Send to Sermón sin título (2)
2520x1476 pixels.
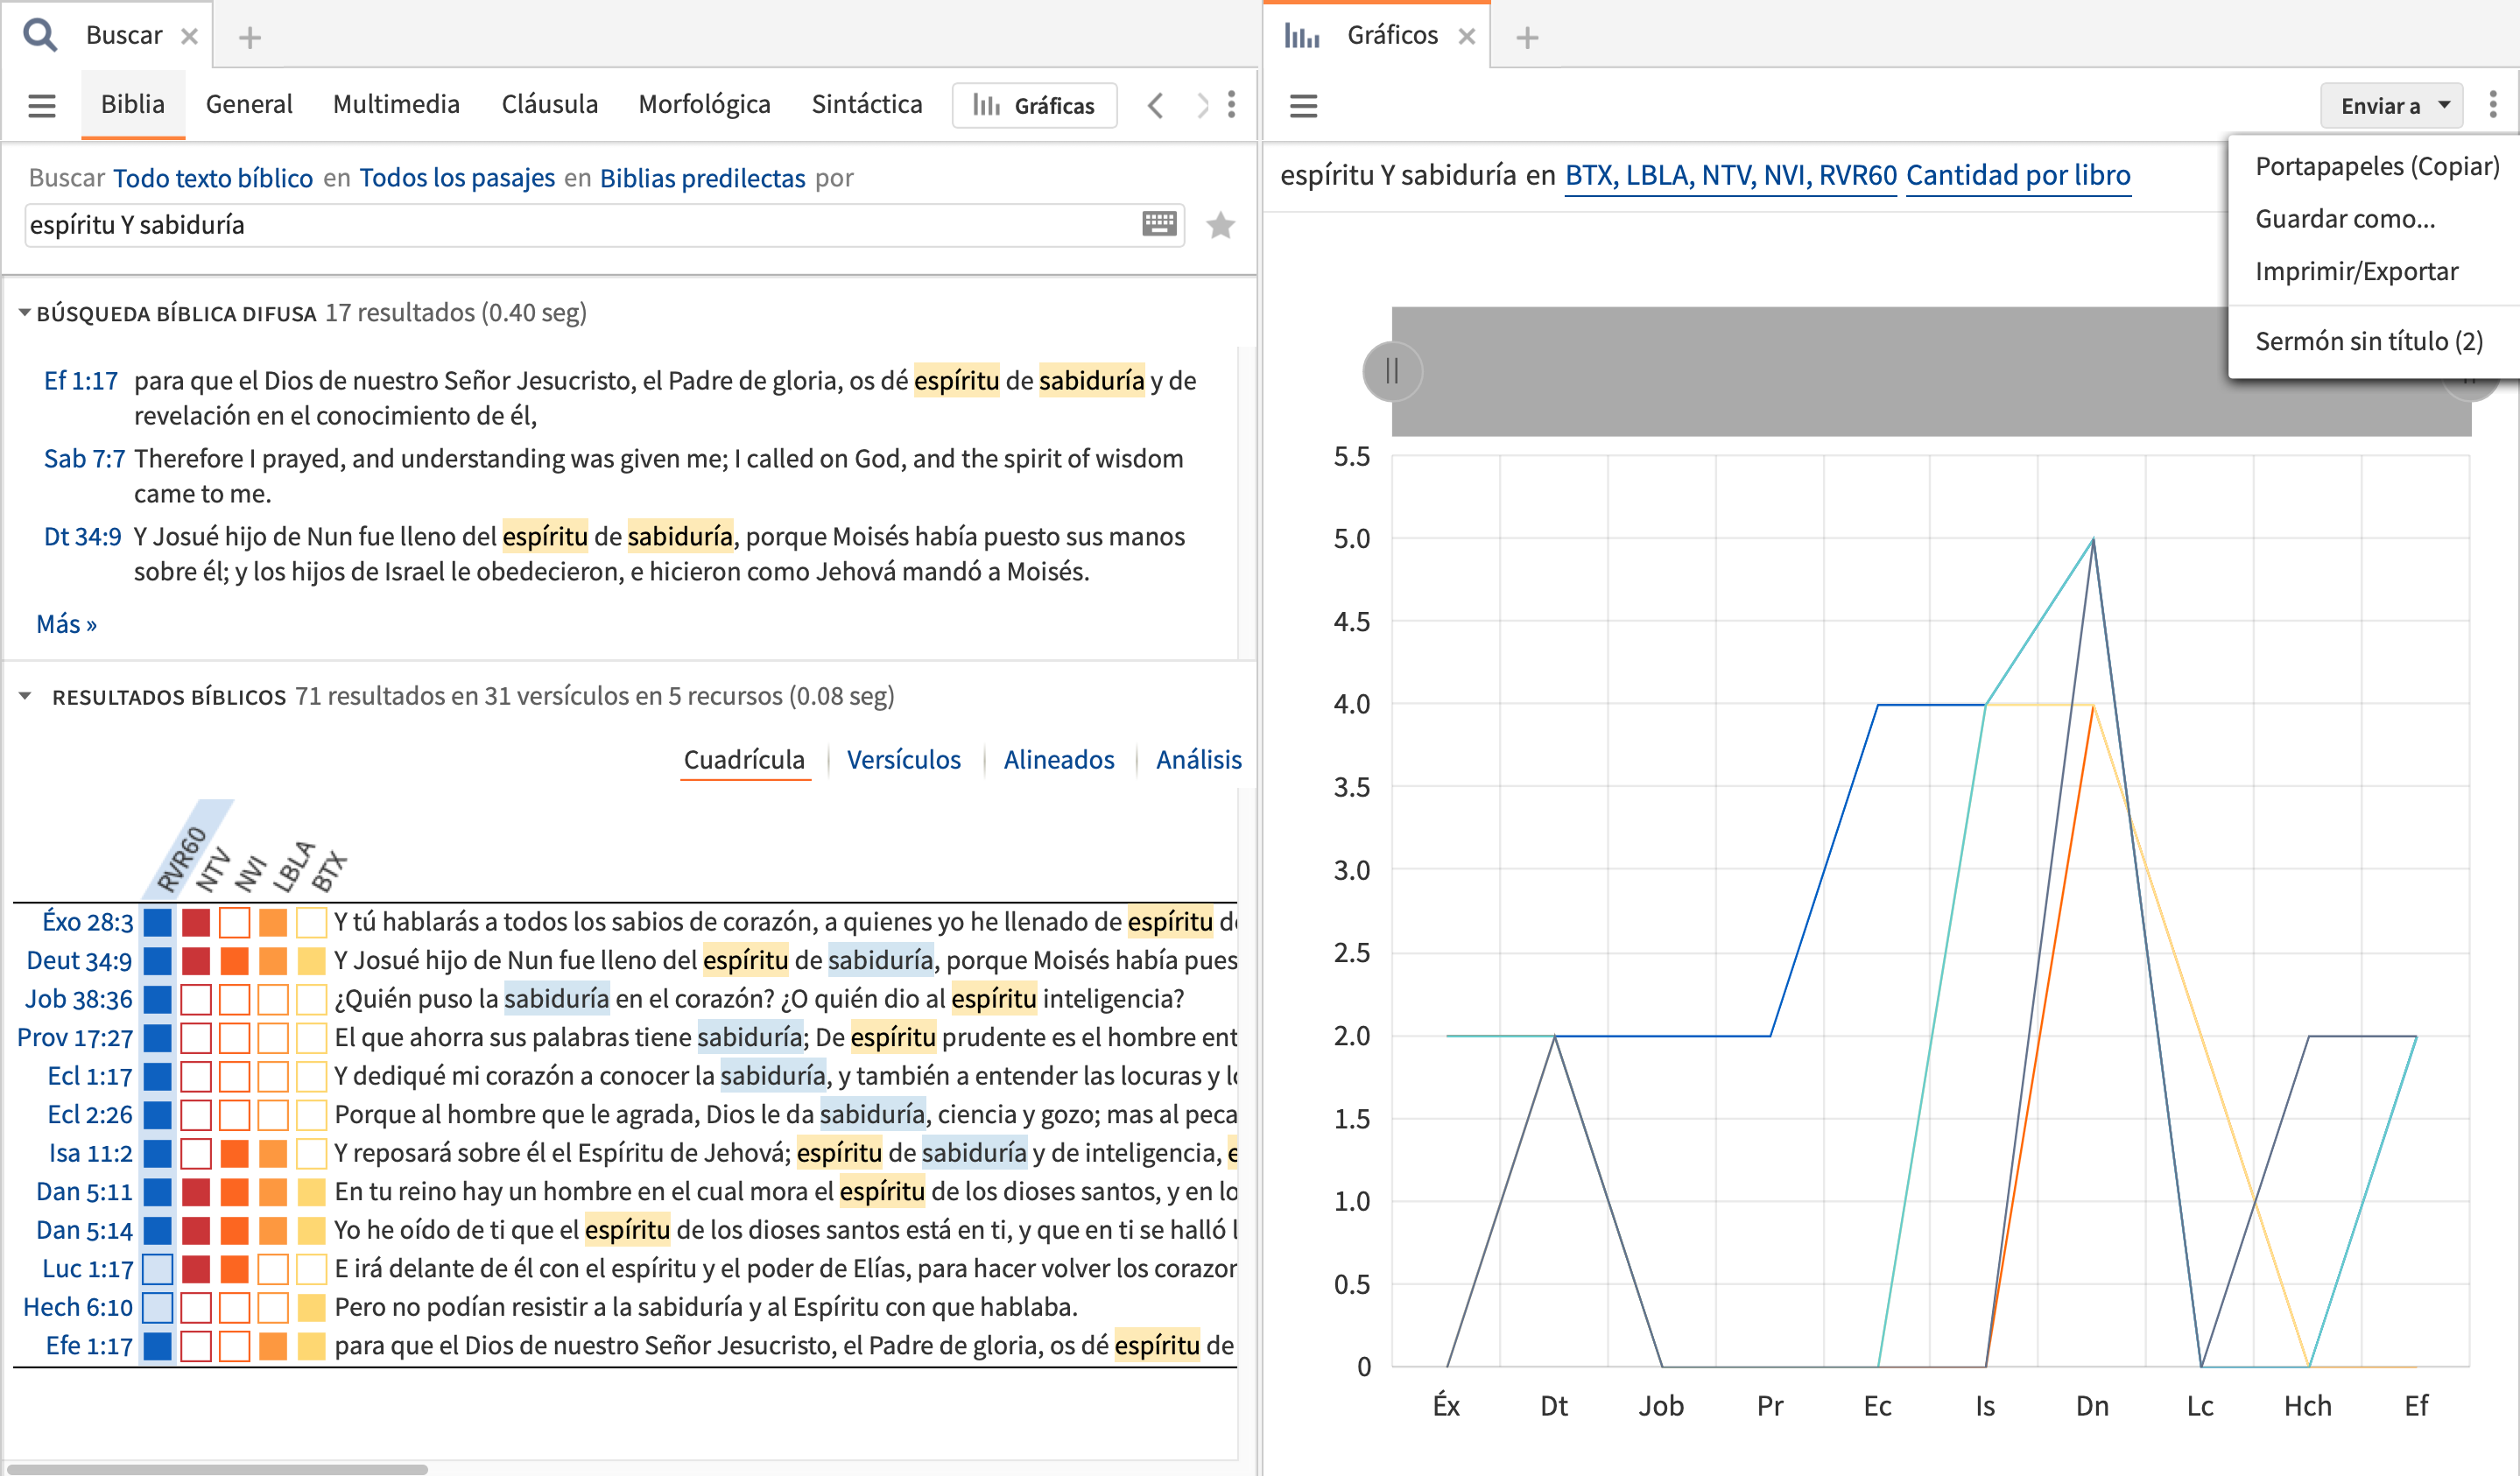(2368, 341)
